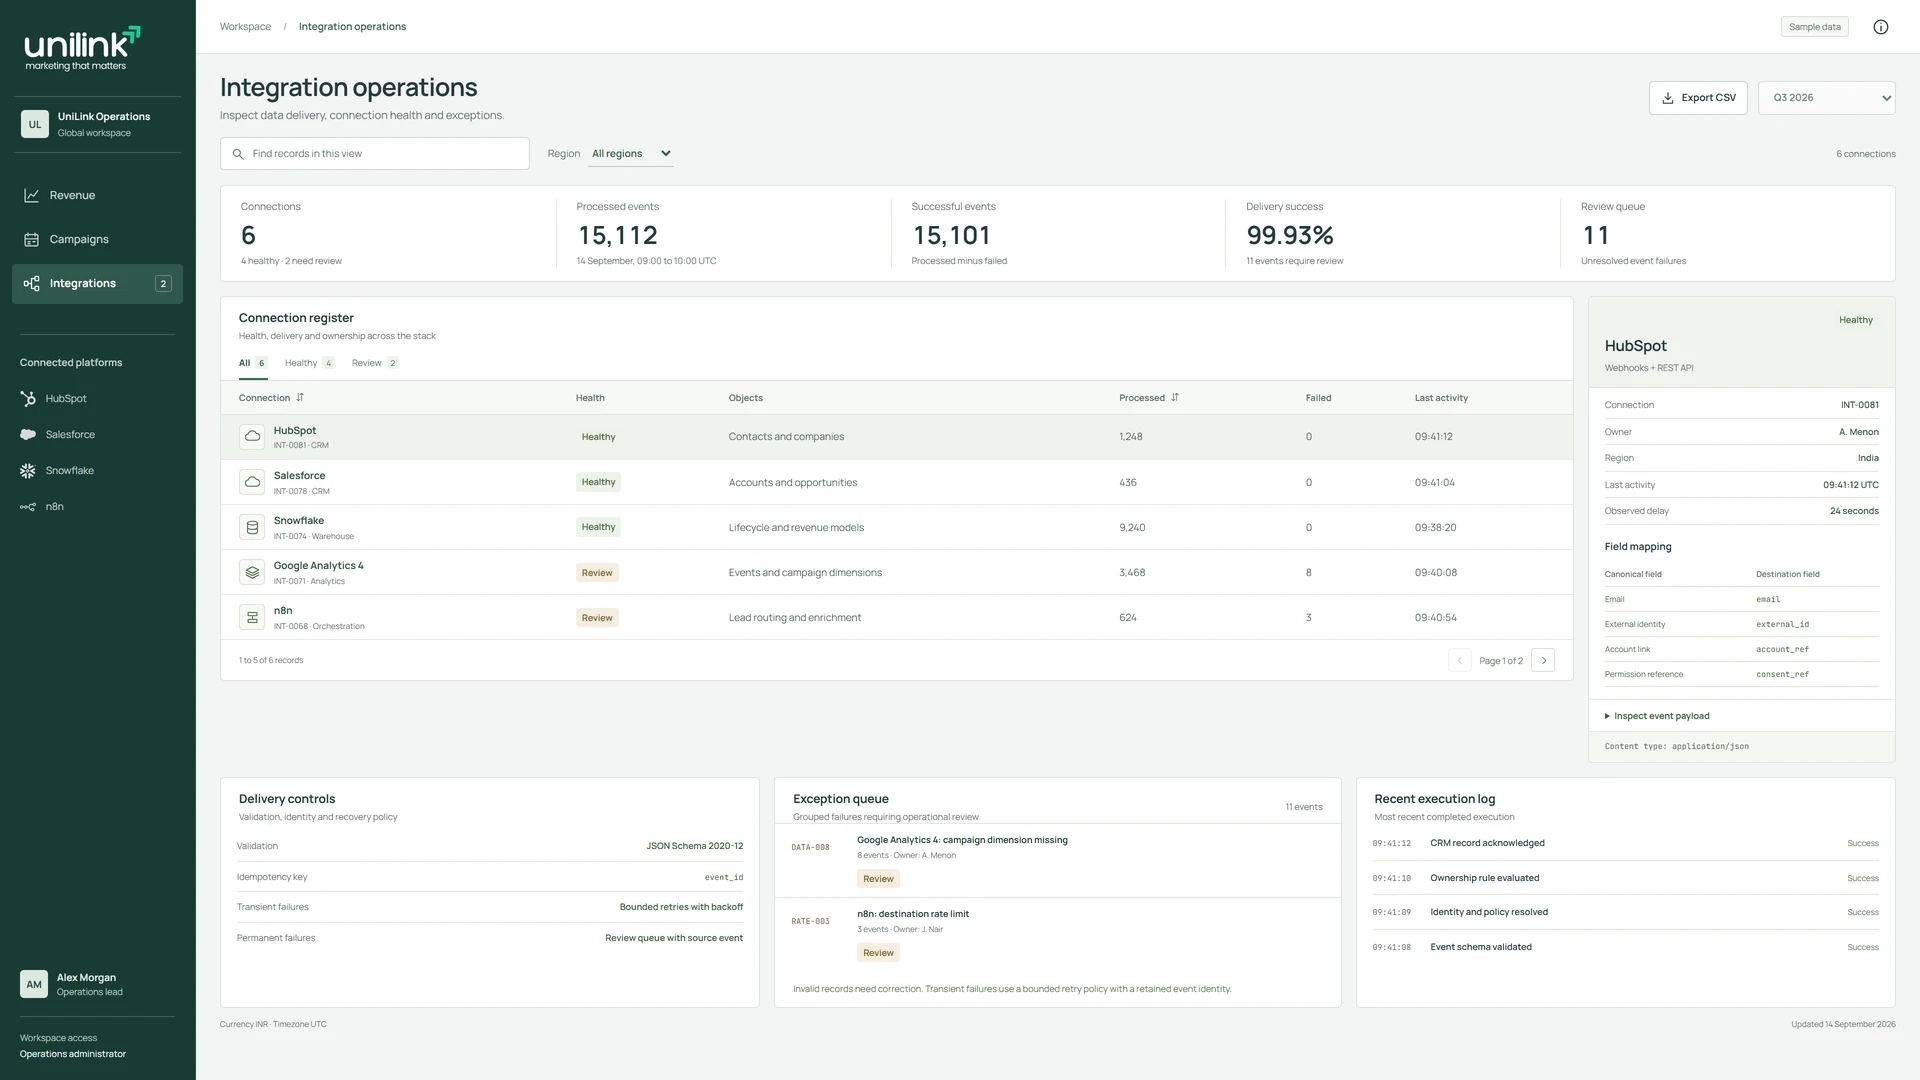This screenshot has width=1920, height=1080.
Task: Open the UniLink Operations workspace switcher
Action: (x=97, y=124)
